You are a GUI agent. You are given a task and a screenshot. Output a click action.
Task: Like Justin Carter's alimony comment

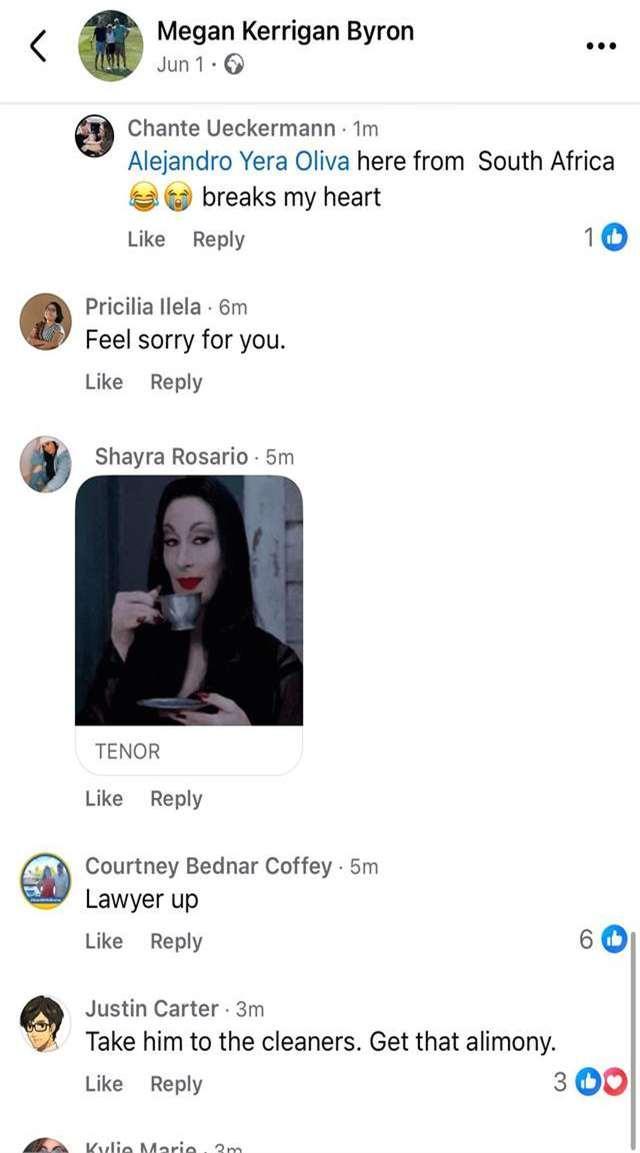tap(104, 1083)
